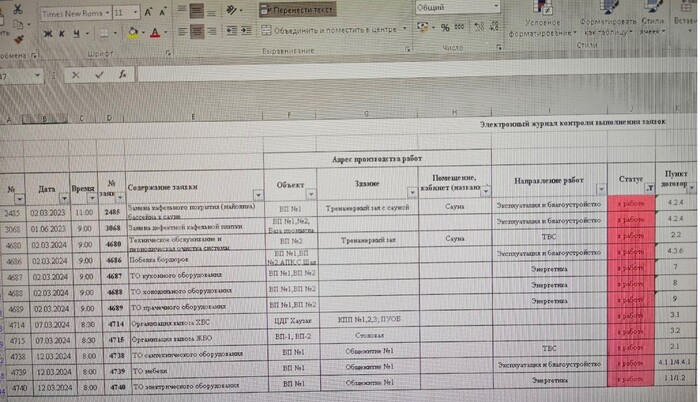Screen dimensions: 700x402
Task: Select request number cell 4686
Action: 113,260
